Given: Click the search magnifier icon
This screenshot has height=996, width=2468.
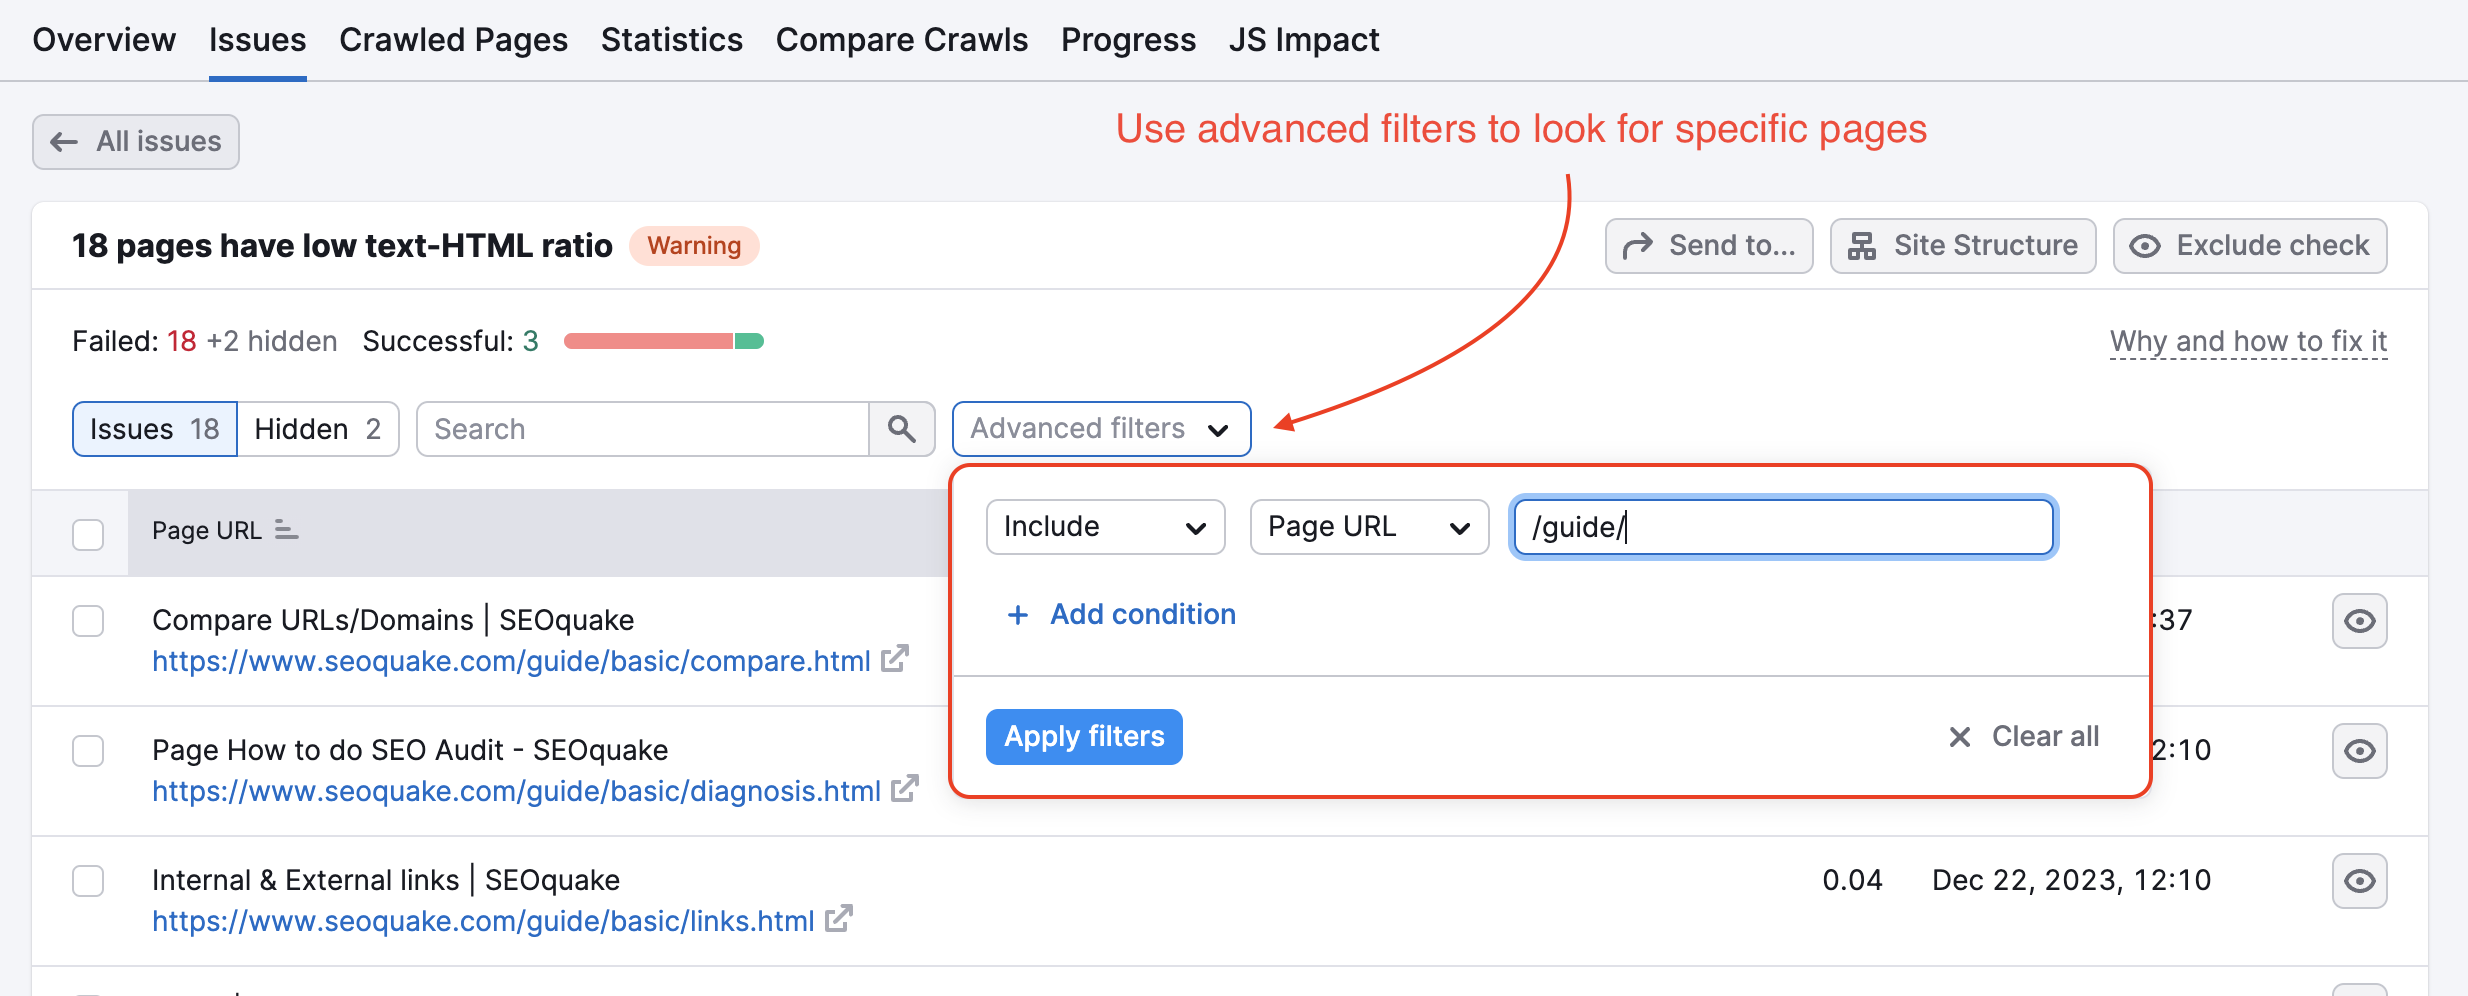Looking at the screenshot, I should pos(902,428).
